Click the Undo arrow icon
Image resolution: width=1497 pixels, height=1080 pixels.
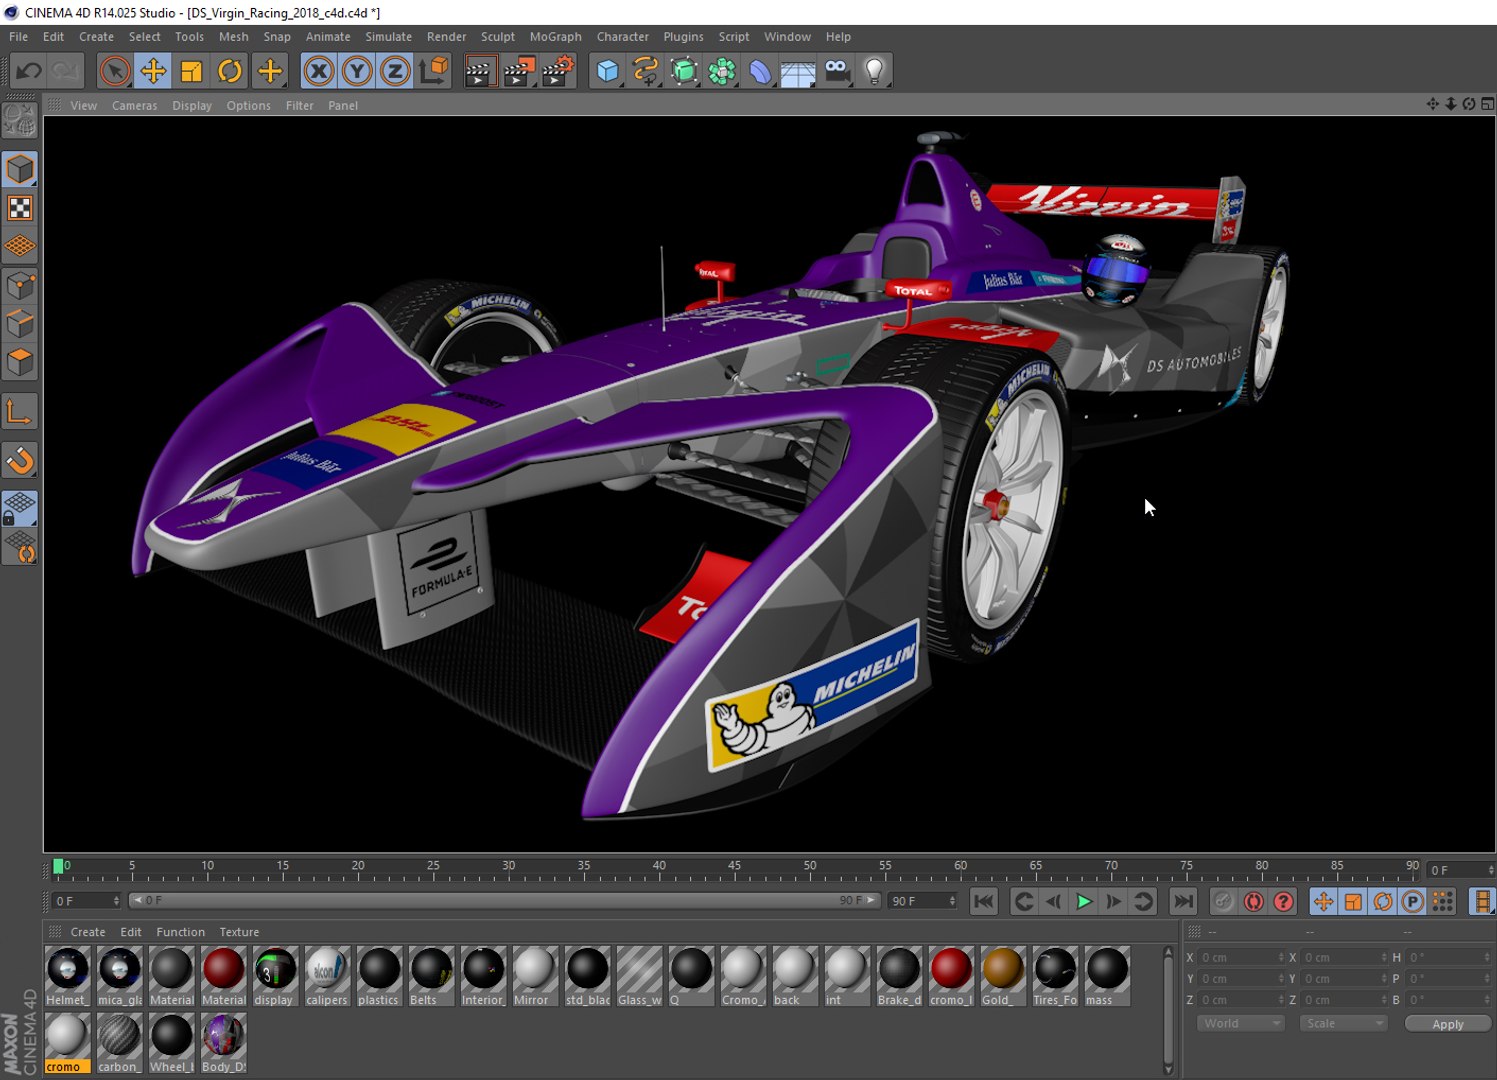point(28,71)
